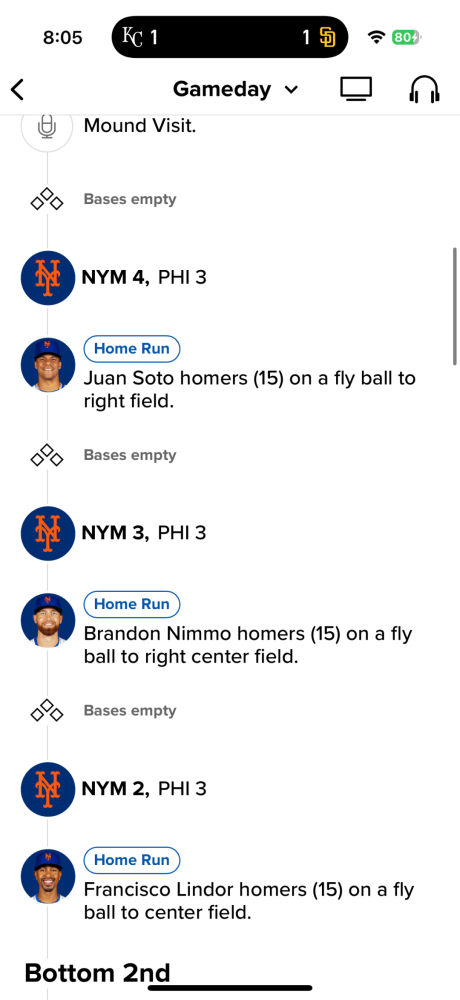Viewport: 460px width, 1000px height.
Task: Tap the KC vs SD live score pill
Action: point(230,37)
